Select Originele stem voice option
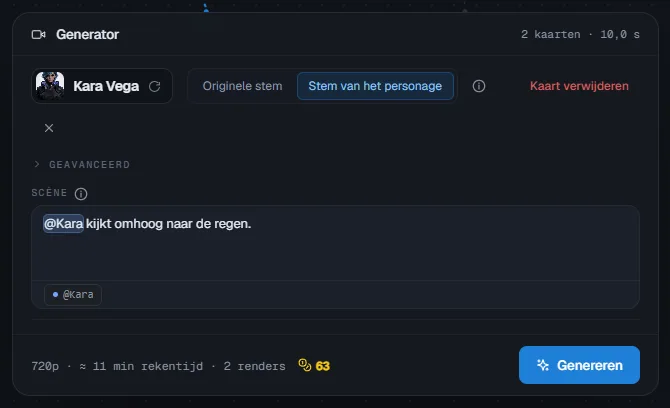Viewport: 670px width, 408px height. 242,86
